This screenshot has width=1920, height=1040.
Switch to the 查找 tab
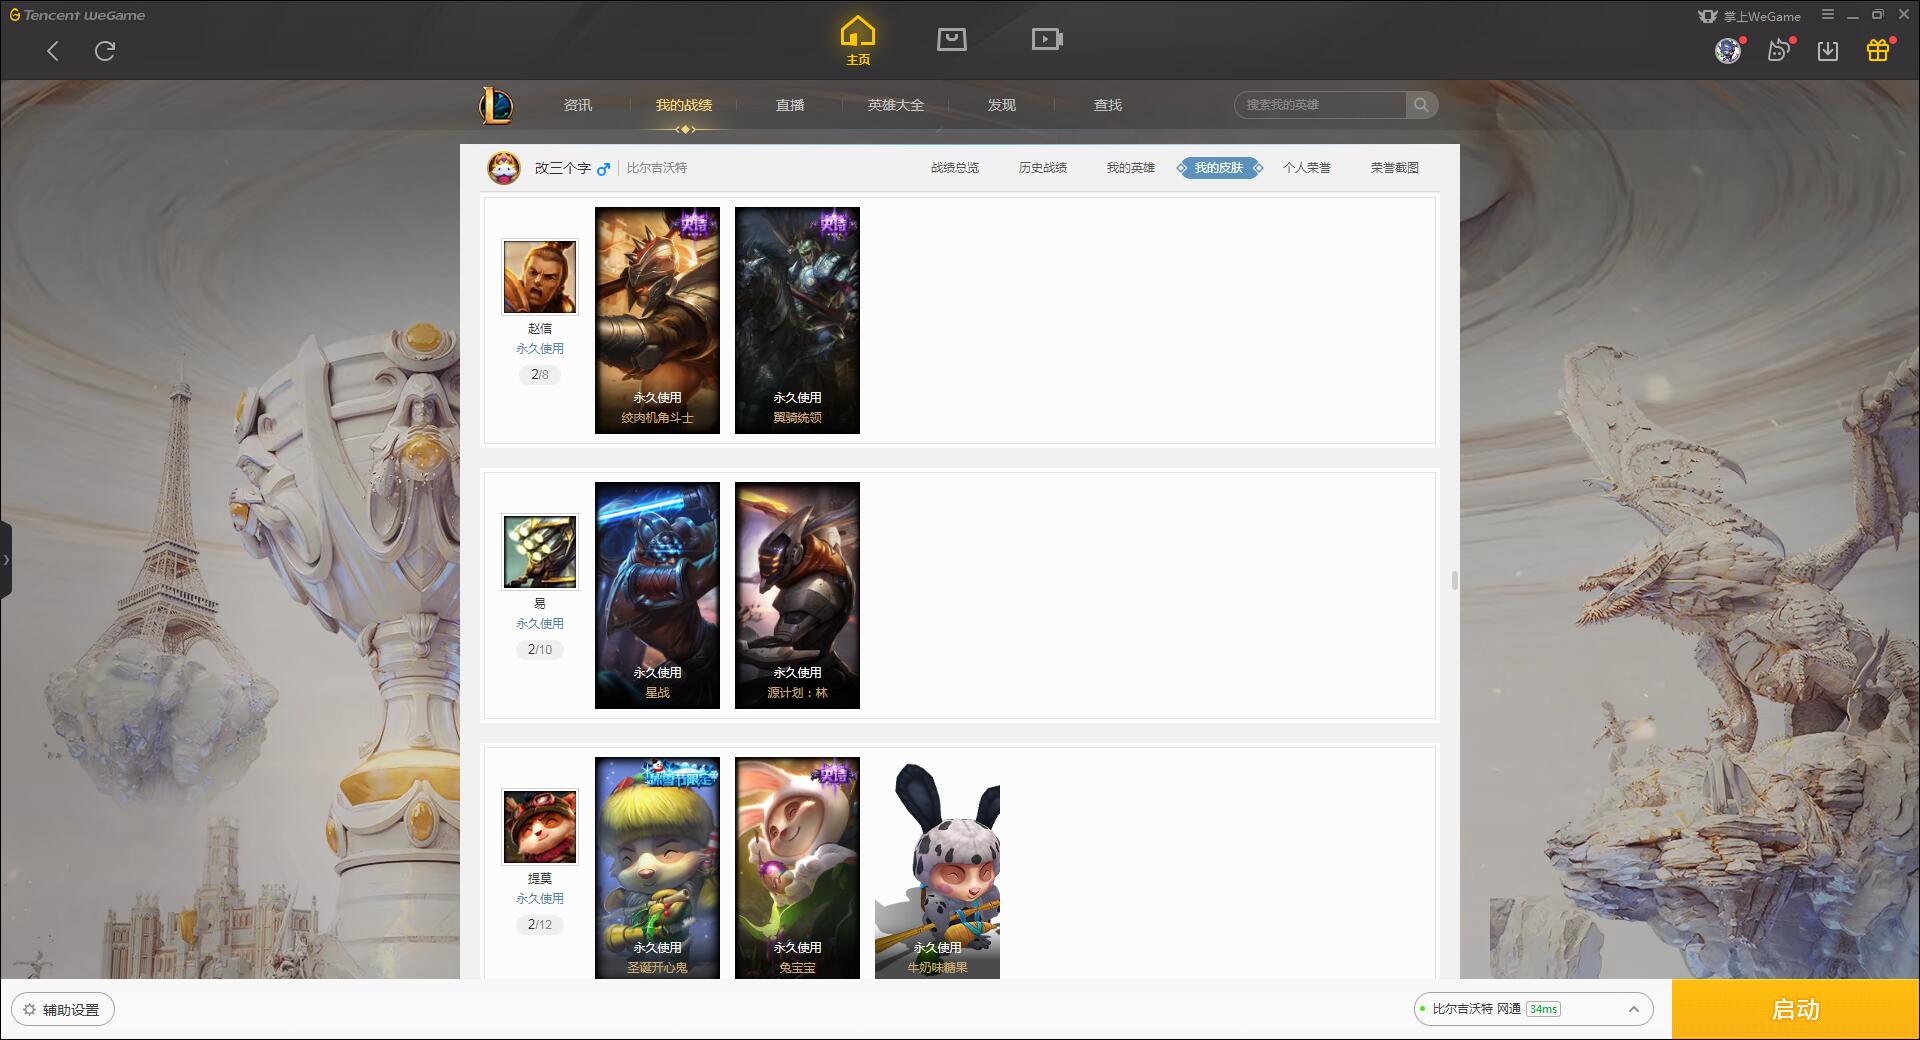pyautogui.click(x=1108, y=105)
